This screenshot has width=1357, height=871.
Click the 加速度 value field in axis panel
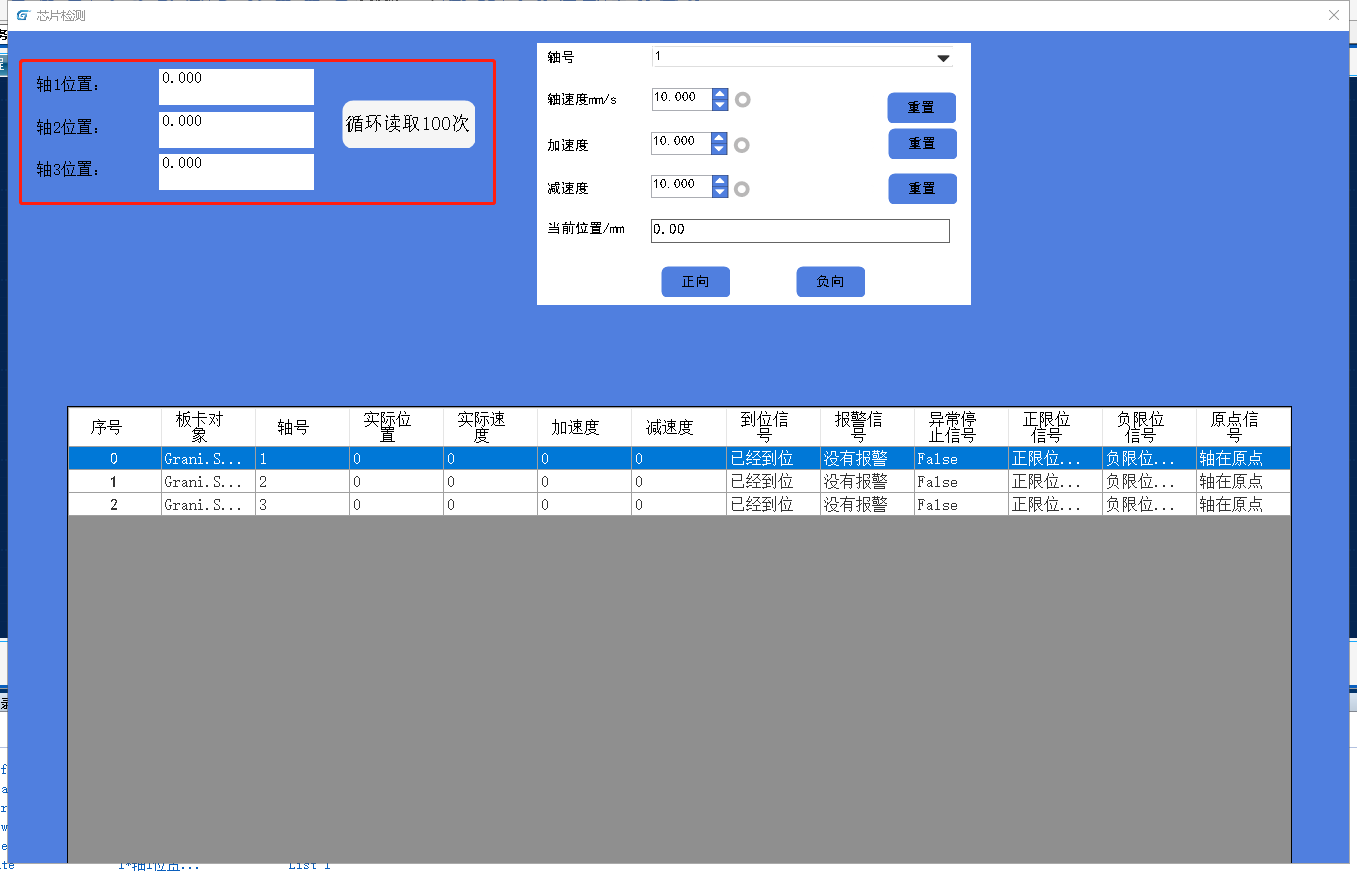point(681,143)
